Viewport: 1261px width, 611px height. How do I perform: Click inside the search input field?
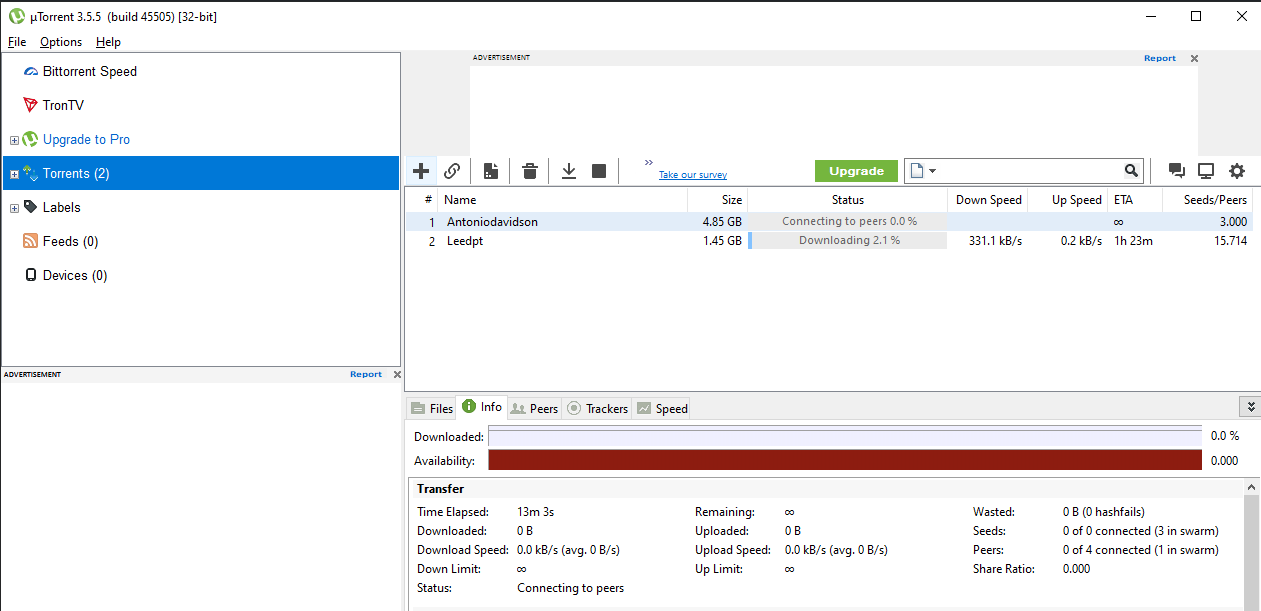(1030, 171)
